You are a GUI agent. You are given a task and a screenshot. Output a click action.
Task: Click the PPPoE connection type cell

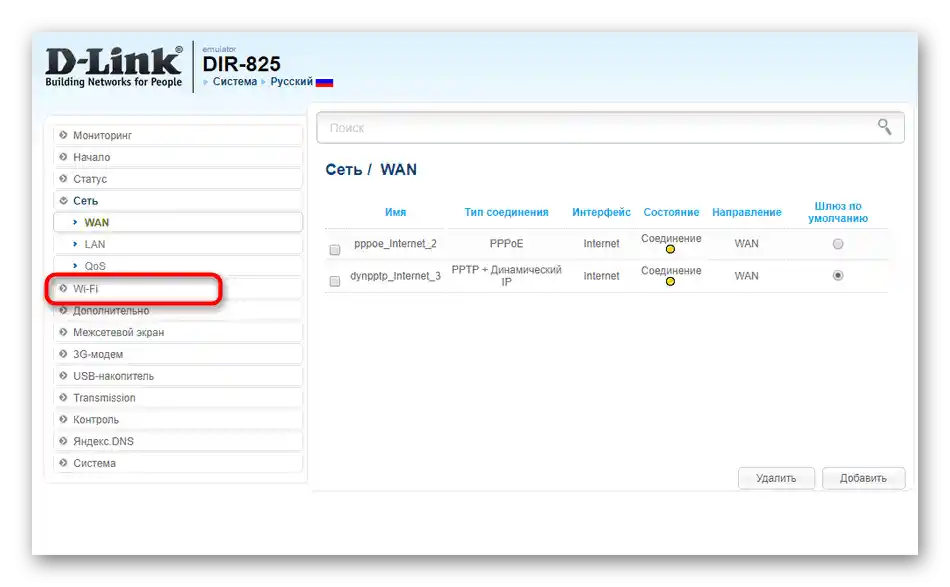click(x=506, y=244)
